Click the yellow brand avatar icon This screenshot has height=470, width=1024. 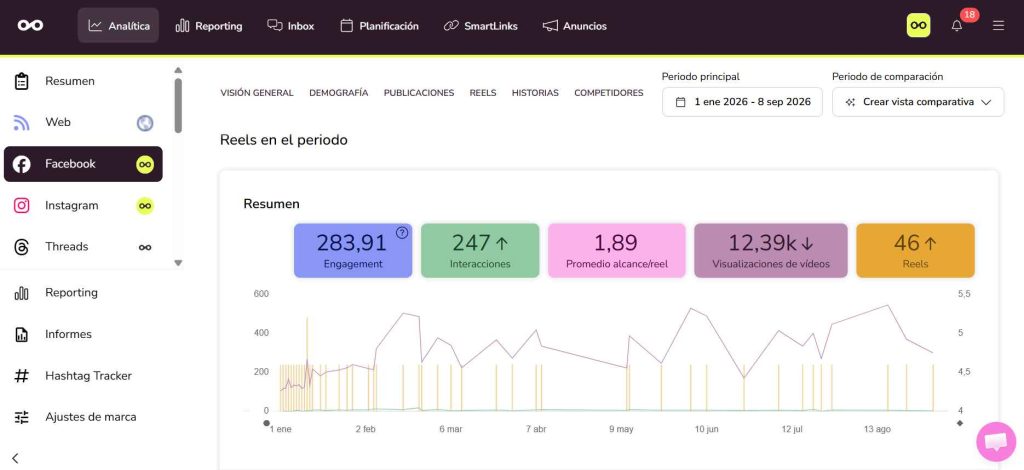coord(918,25)
